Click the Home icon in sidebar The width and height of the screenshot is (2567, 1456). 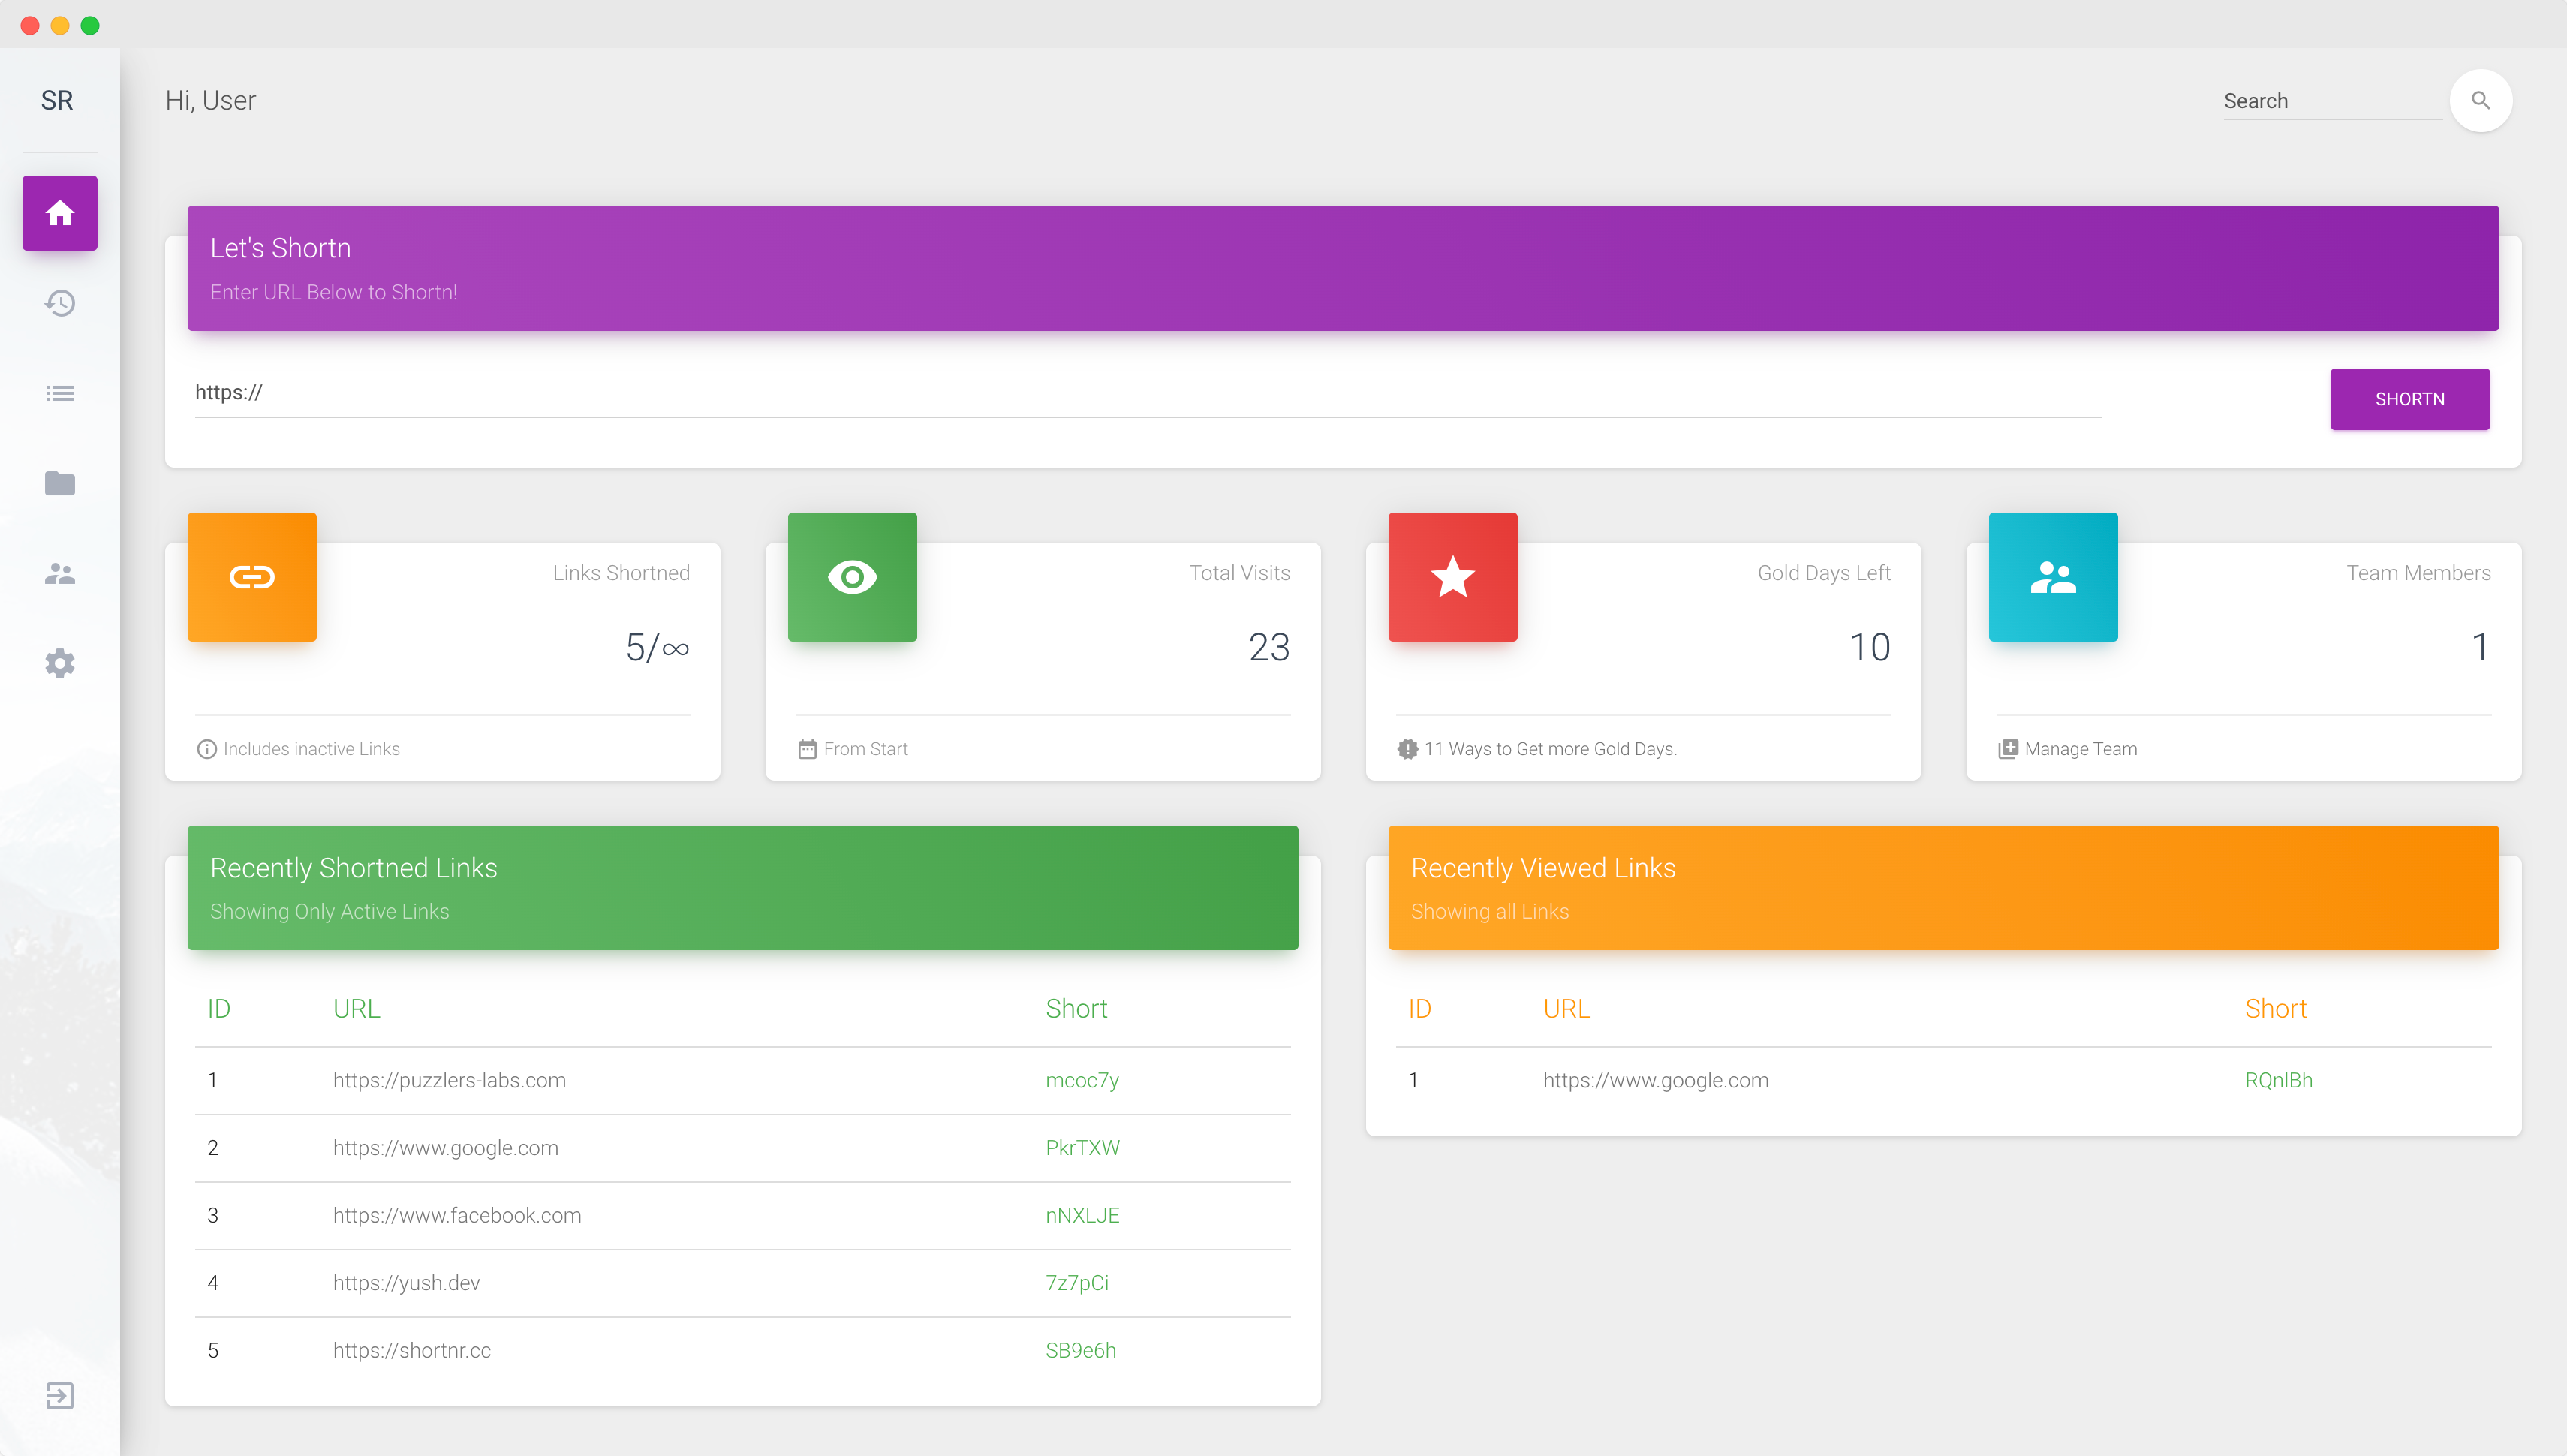pyautogui.click(x=60, y=213)
